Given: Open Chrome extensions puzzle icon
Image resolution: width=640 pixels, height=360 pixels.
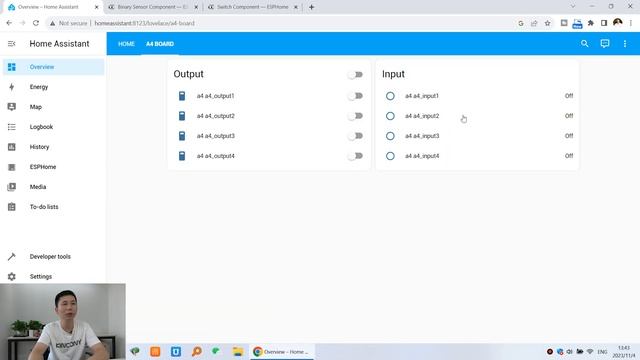Looking at the screenshot, I should point(591,23).
